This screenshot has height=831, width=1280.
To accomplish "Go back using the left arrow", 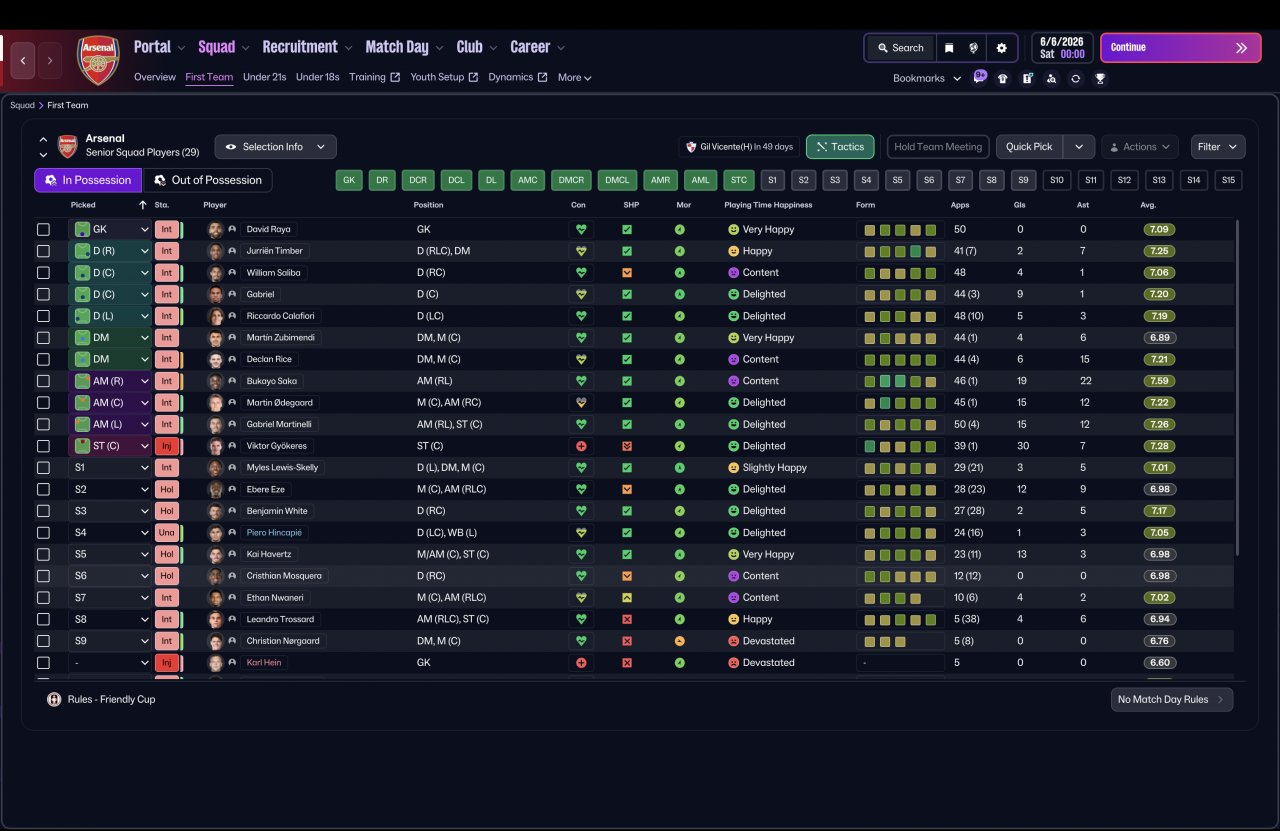I will pos(23,60).
